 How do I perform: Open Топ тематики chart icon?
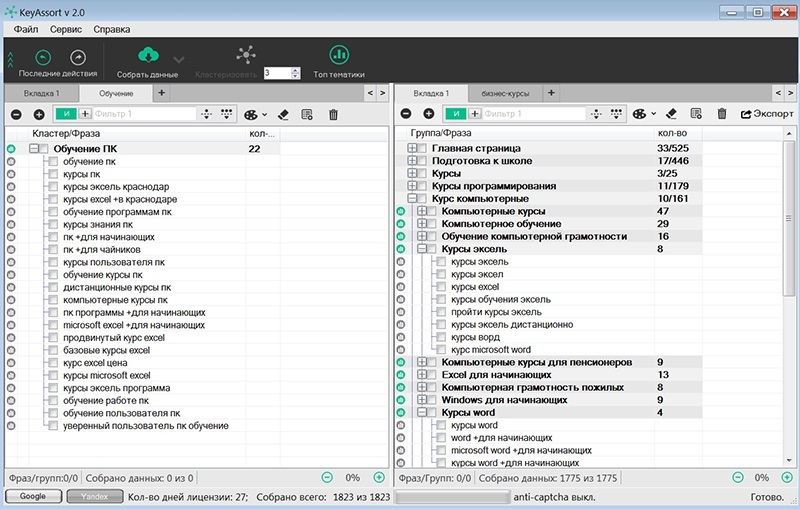coord(339,55)
